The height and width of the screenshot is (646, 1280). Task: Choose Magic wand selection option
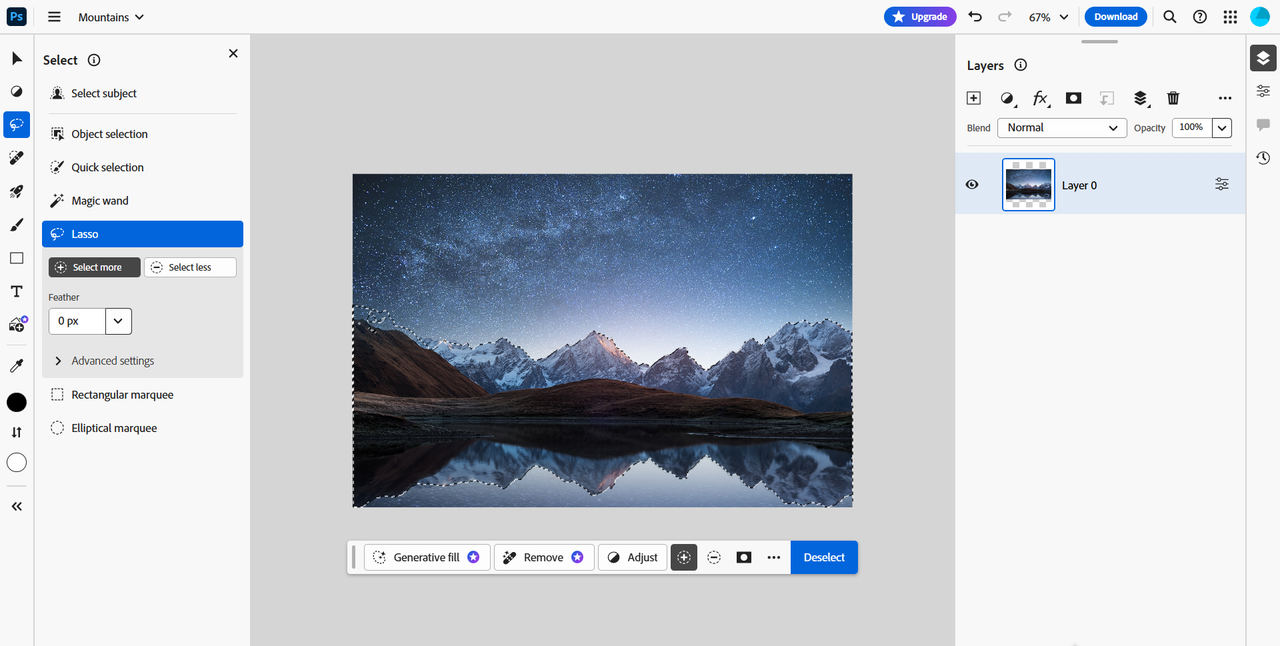coord(100,201)
